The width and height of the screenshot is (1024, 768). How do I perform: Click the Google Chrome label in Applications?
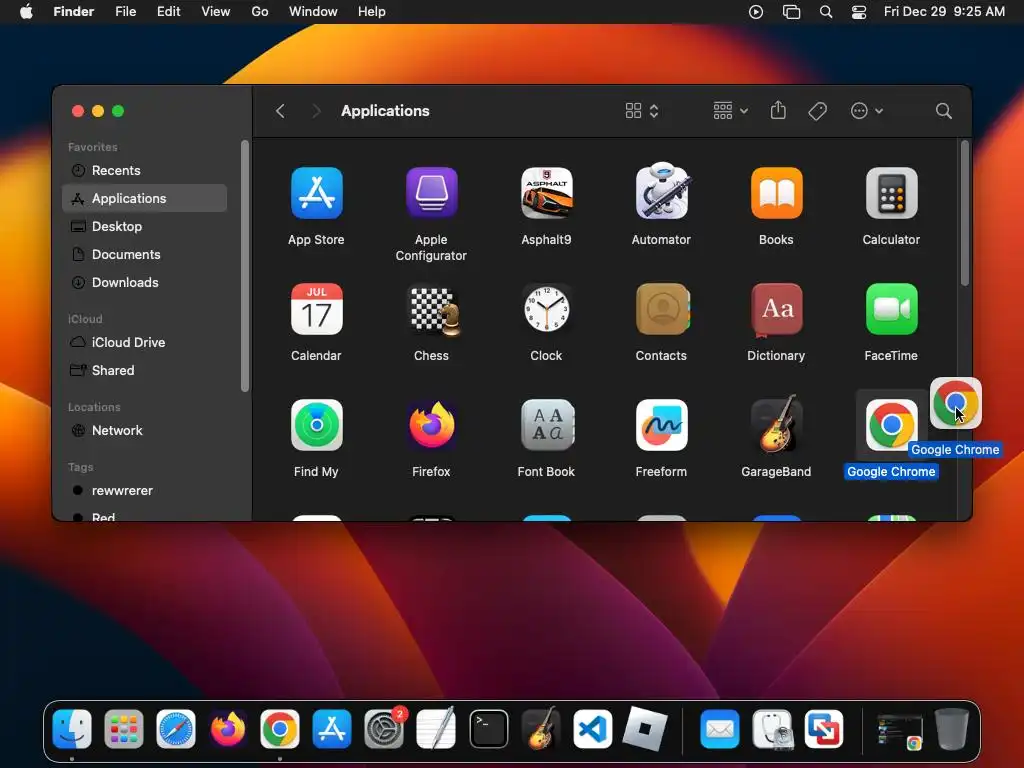[891, 472]
